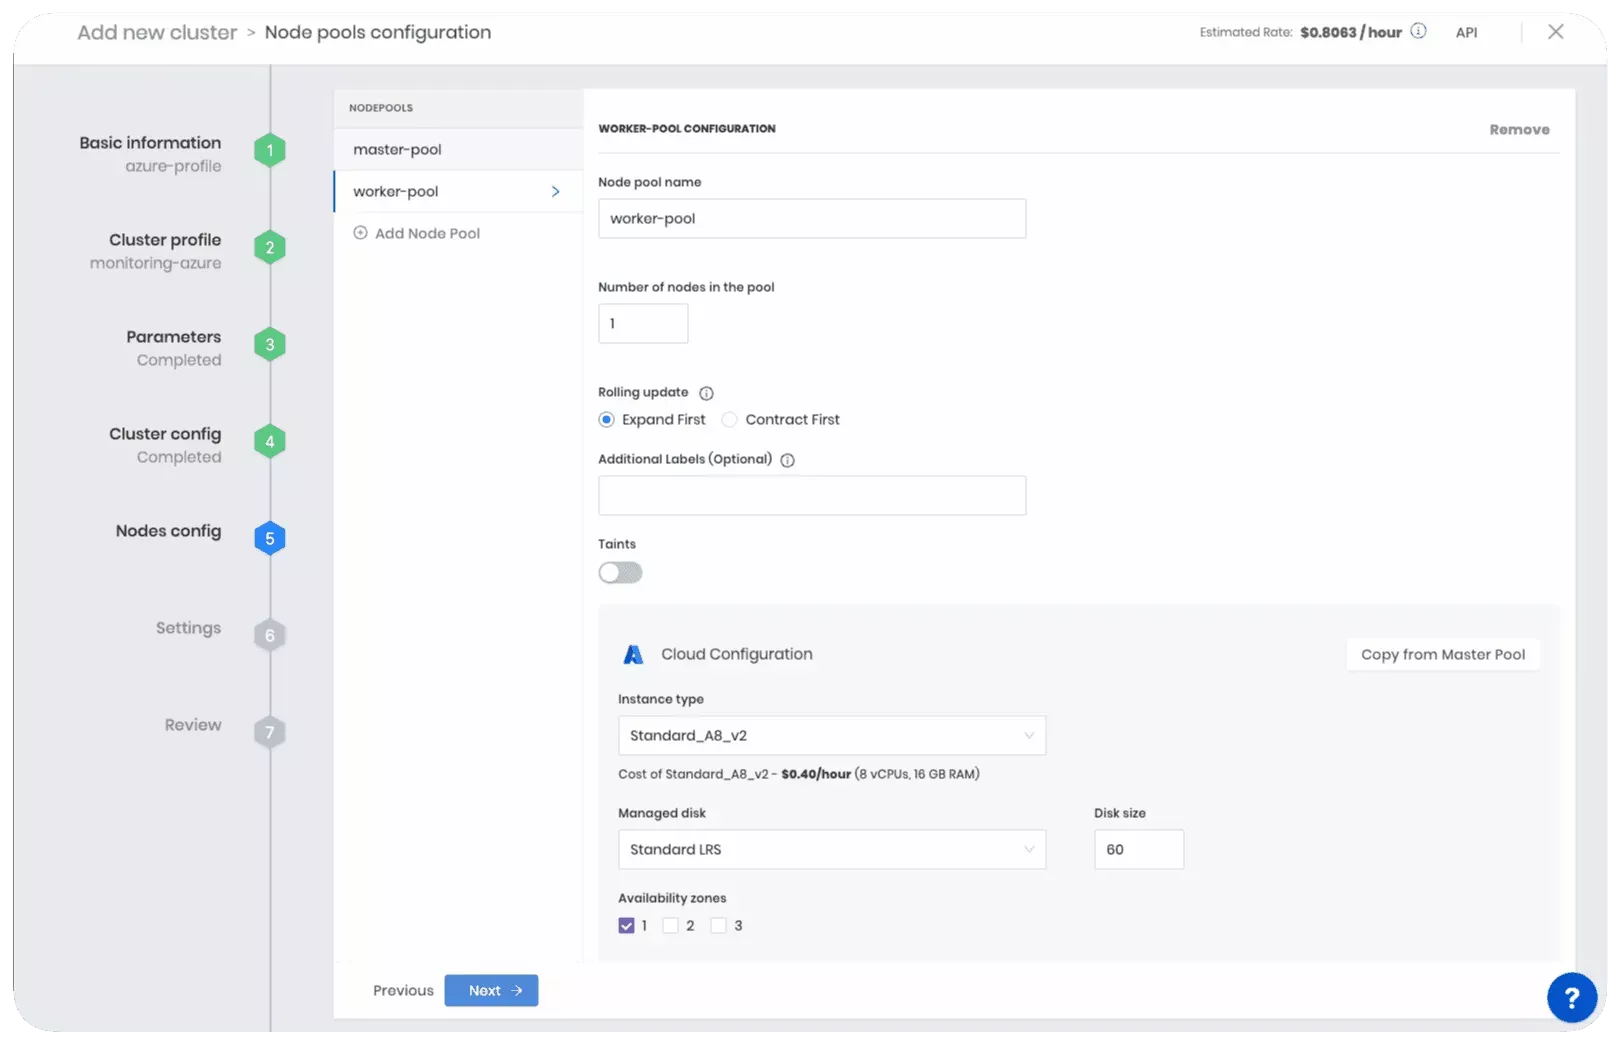Viewport: 1620px width, 1045px height.
Task: Open the help question mark bubble
Action: (x=1571, y=997)
